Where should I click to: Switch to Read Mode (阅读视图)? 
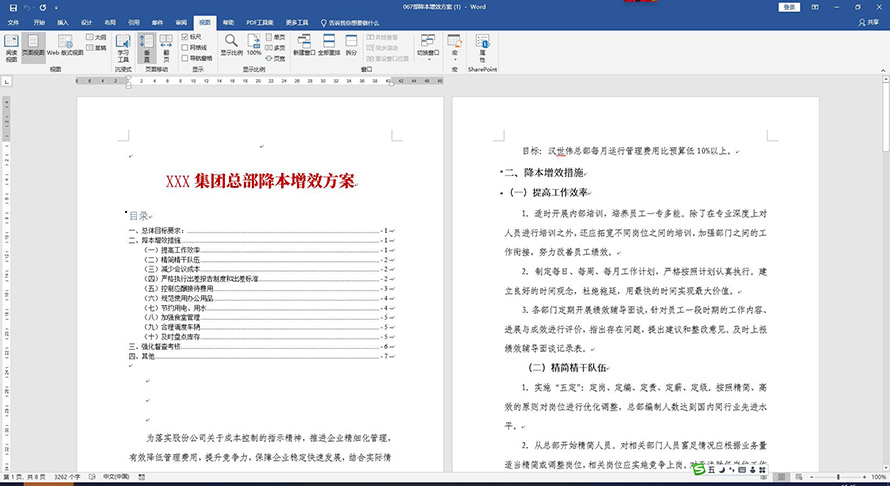pyautogui.click(x=11, y=48)
